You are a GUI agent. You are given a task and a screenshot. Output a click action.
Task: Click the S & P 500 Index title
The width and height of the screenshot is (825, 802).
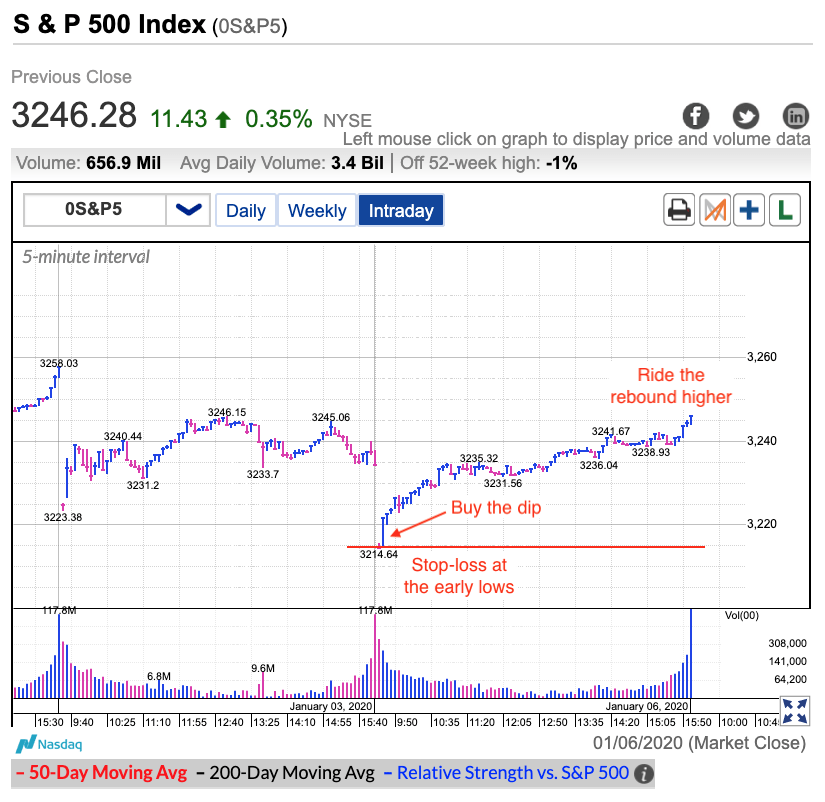(x=109, y=24)
